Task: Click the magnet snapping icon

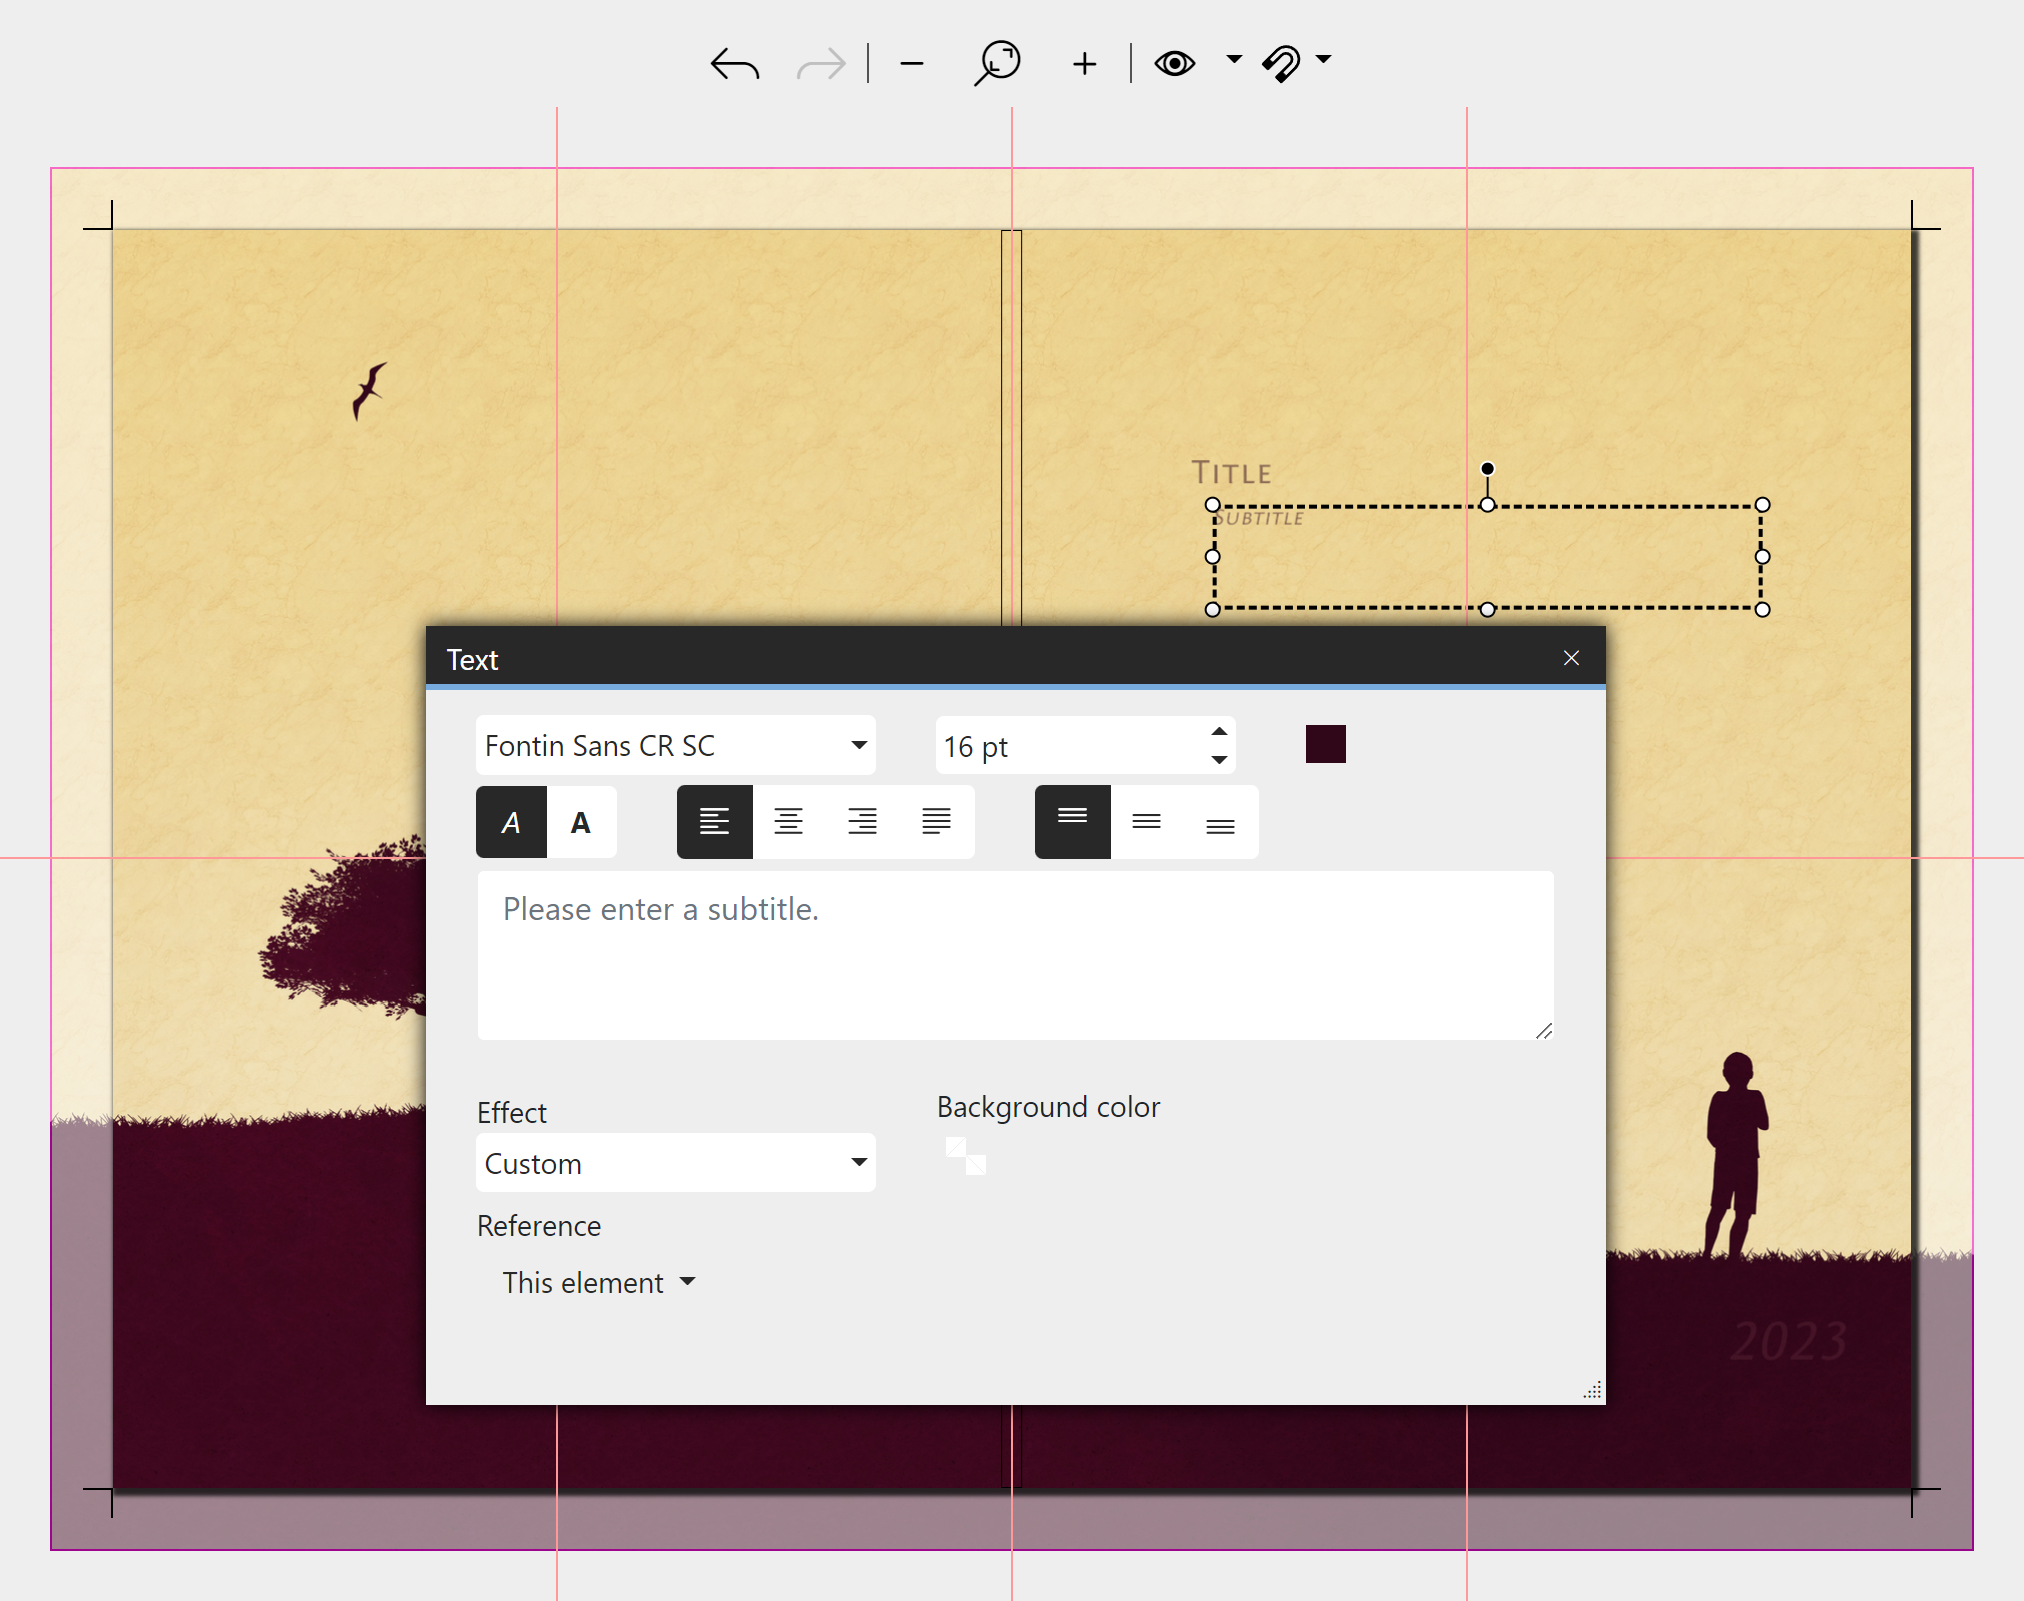Action: [1282, 63]
